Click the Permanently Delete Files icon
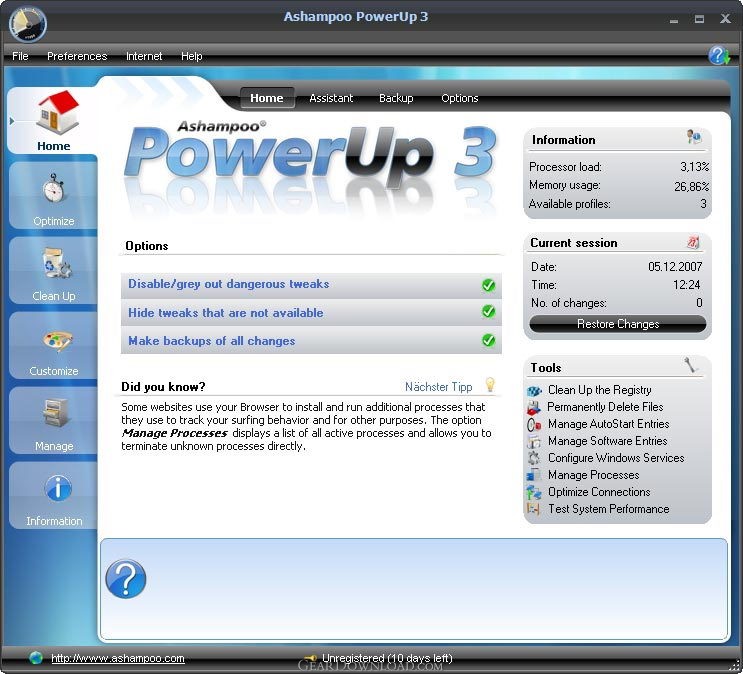The width and height of the screenshot is (743, 674). pyautogui.click(x=534, y=408)
